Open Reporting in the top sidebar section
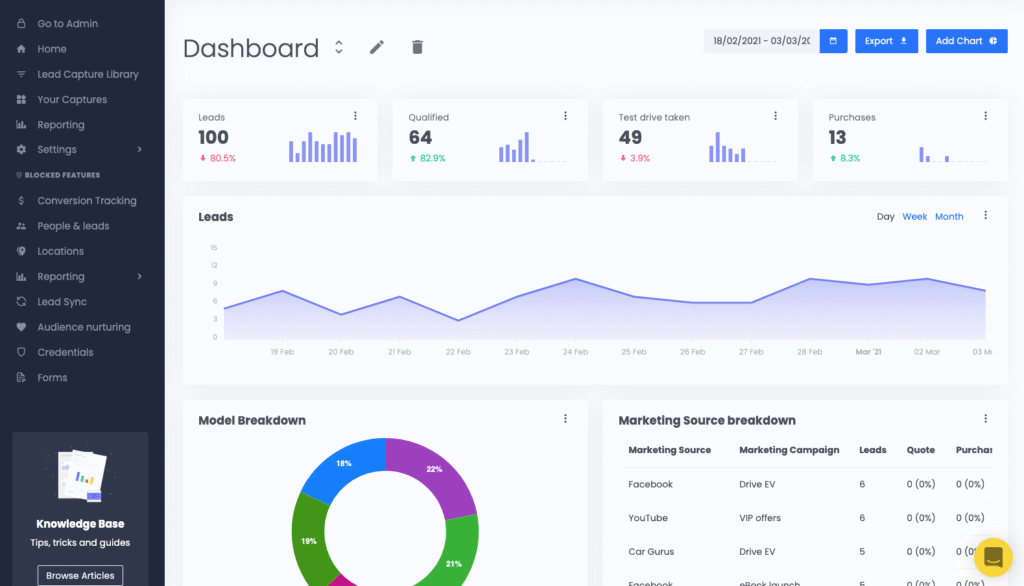This screenshot has width=1024, height=586. click(x=61, y=125)
